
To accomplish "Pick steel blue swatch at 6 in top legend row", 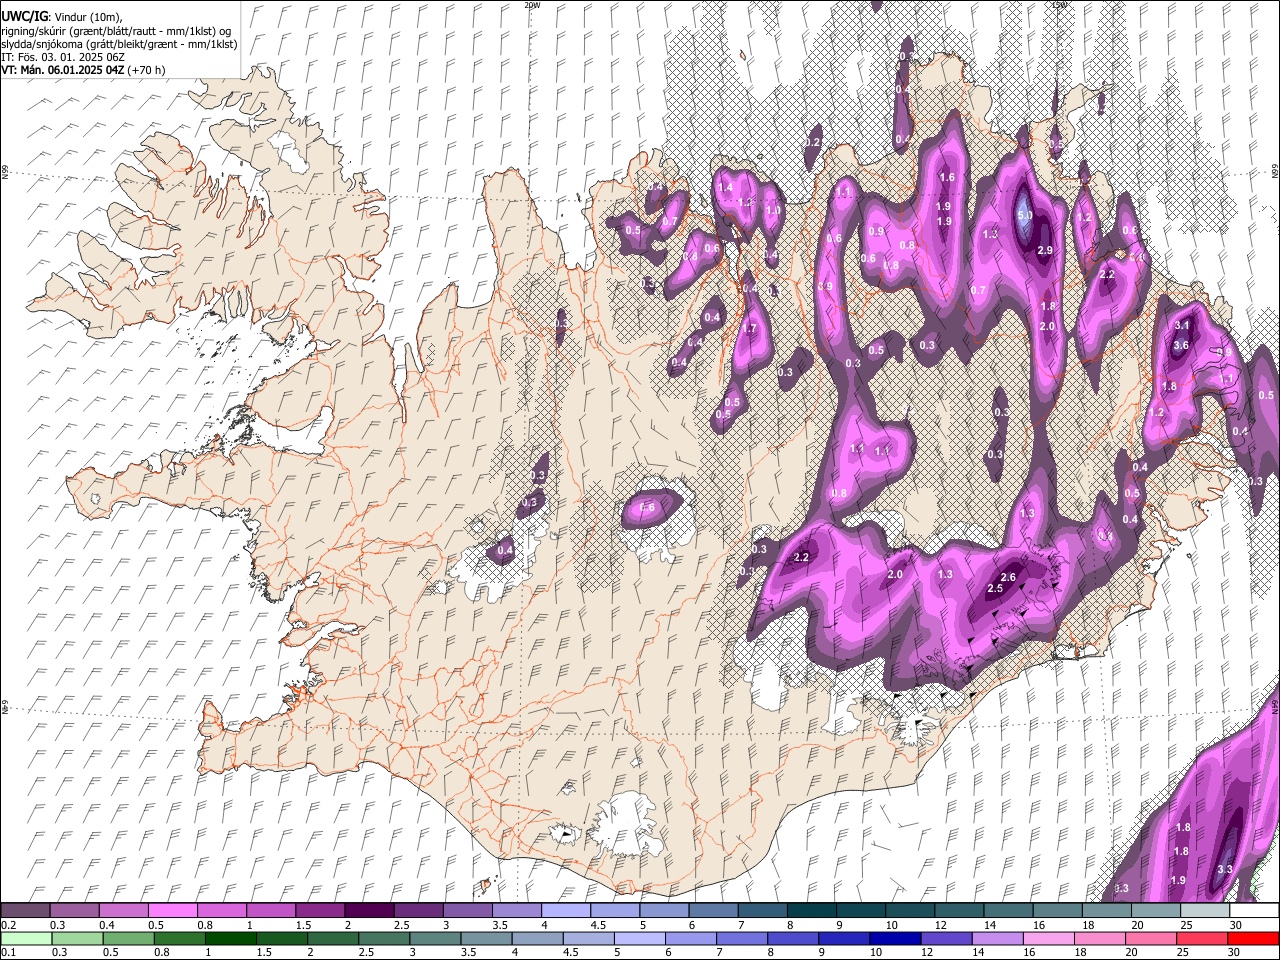I will pyautogui.click(x=714, y=911).
